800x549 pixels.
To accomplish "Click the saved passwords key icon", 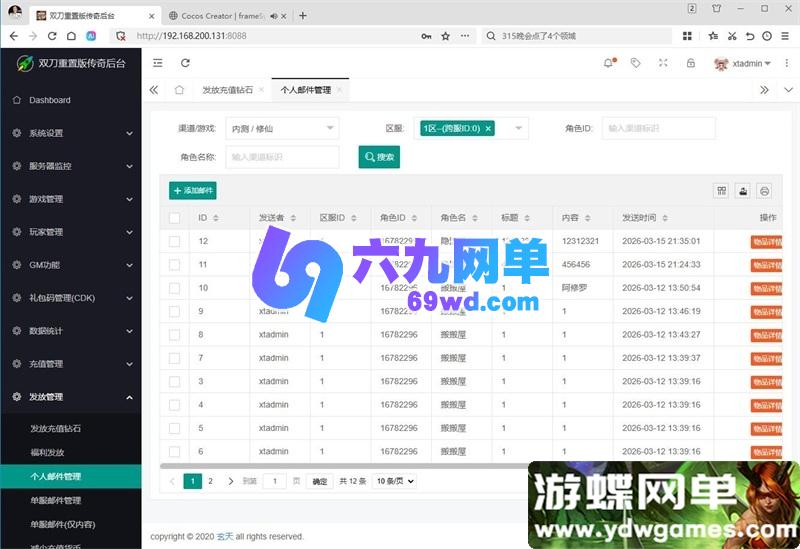I will point(426,36).
